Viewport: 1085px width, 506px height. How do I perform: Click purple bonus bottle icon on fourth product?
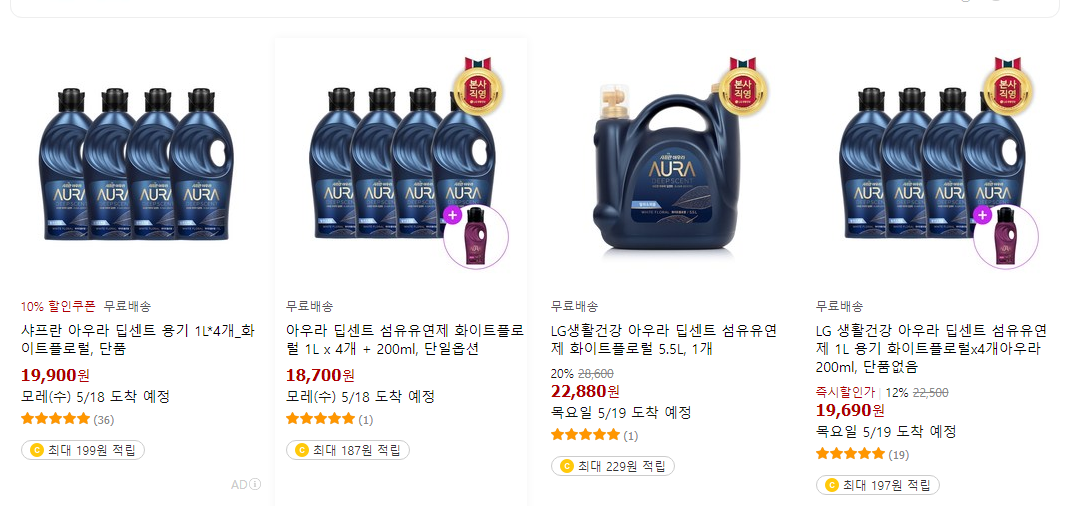click(1006, 237)
